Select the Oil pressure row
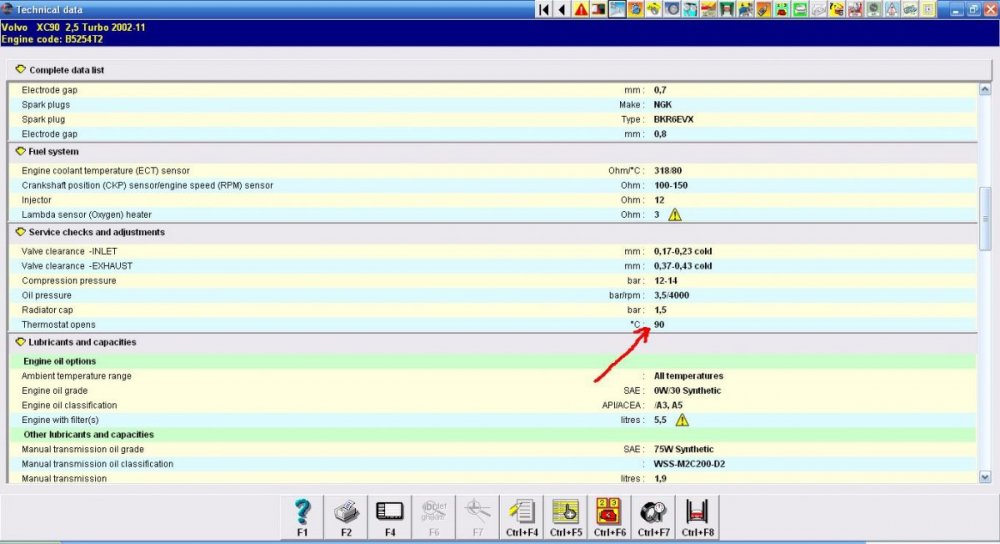Viewport: 1000px width, 544px height. point(492,295)
